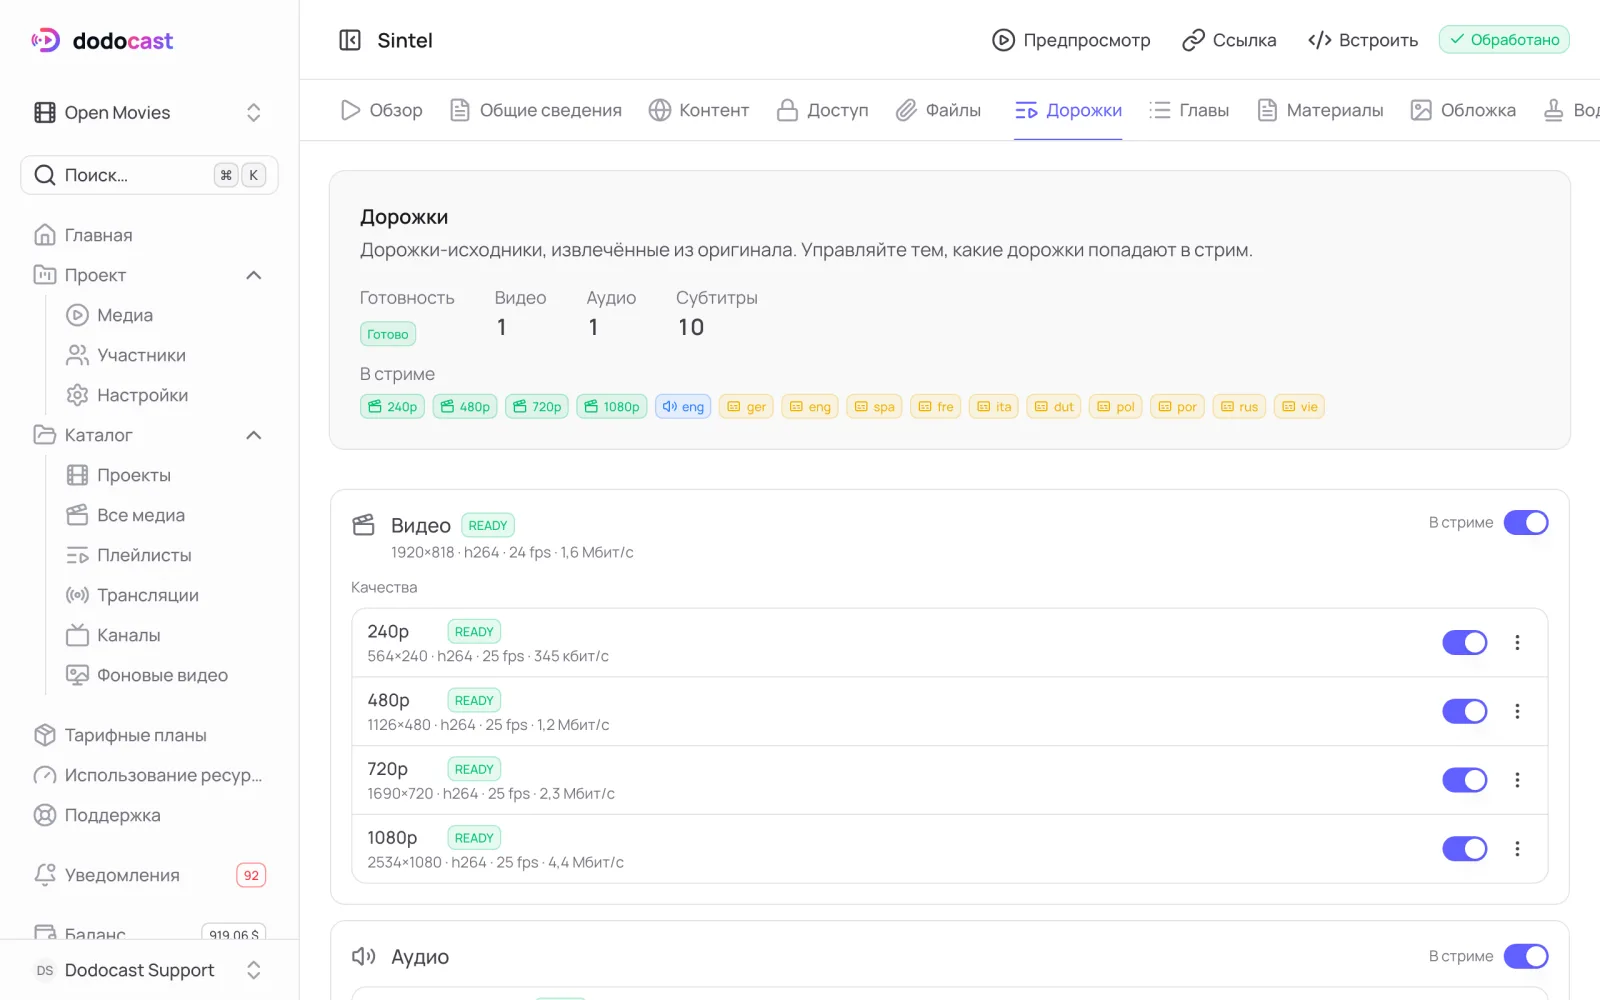Open the Доступ tab
The height and width of the screenshot is (1000, 1600).
click(823, 110)
